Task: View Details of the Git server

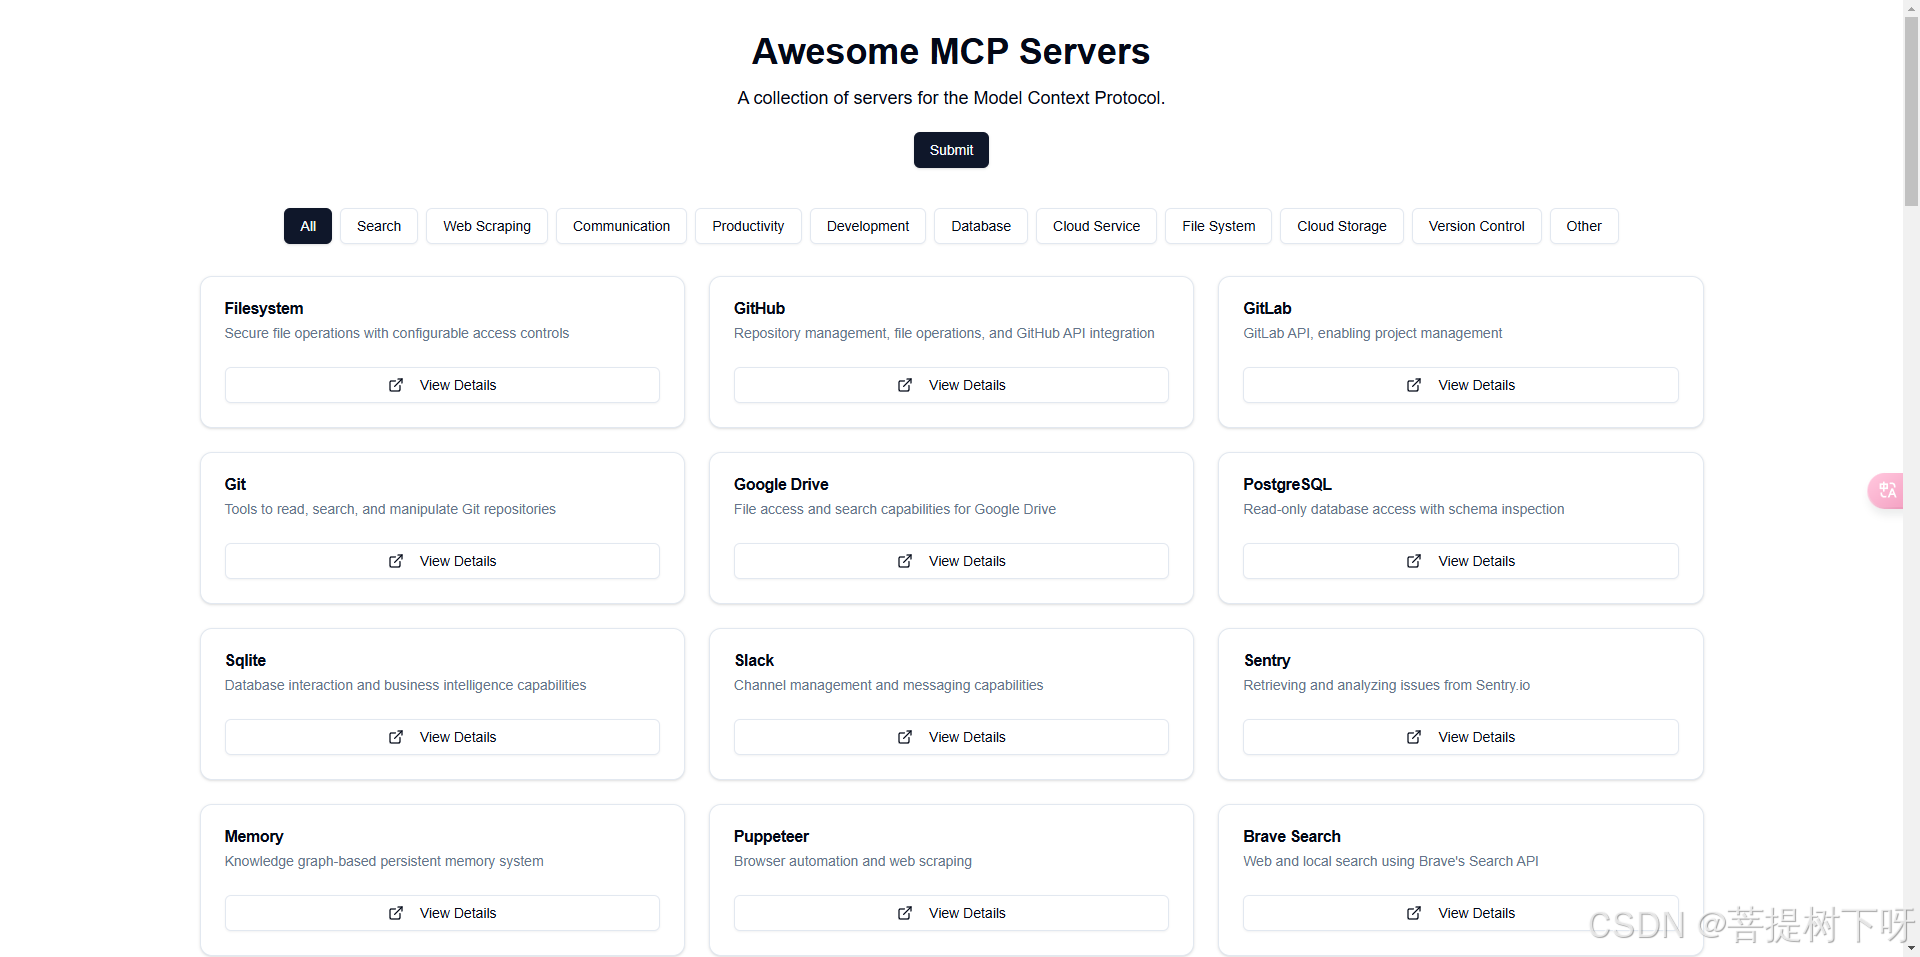Action: coord(442,561)
